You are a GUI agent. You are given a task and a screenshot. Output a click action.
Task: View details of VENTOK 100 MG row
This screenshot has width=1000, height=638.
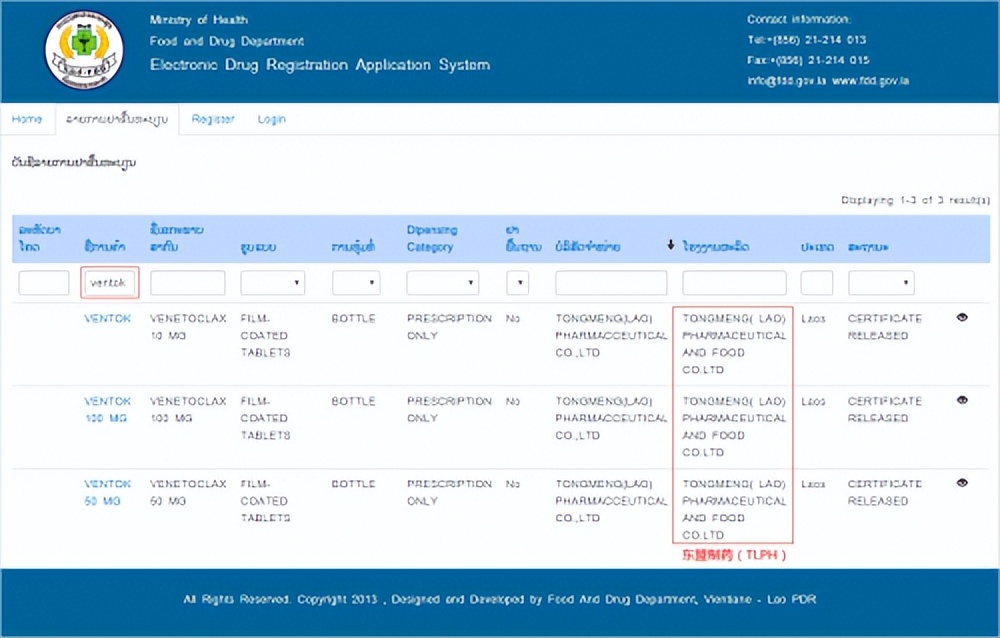(962, 400)
